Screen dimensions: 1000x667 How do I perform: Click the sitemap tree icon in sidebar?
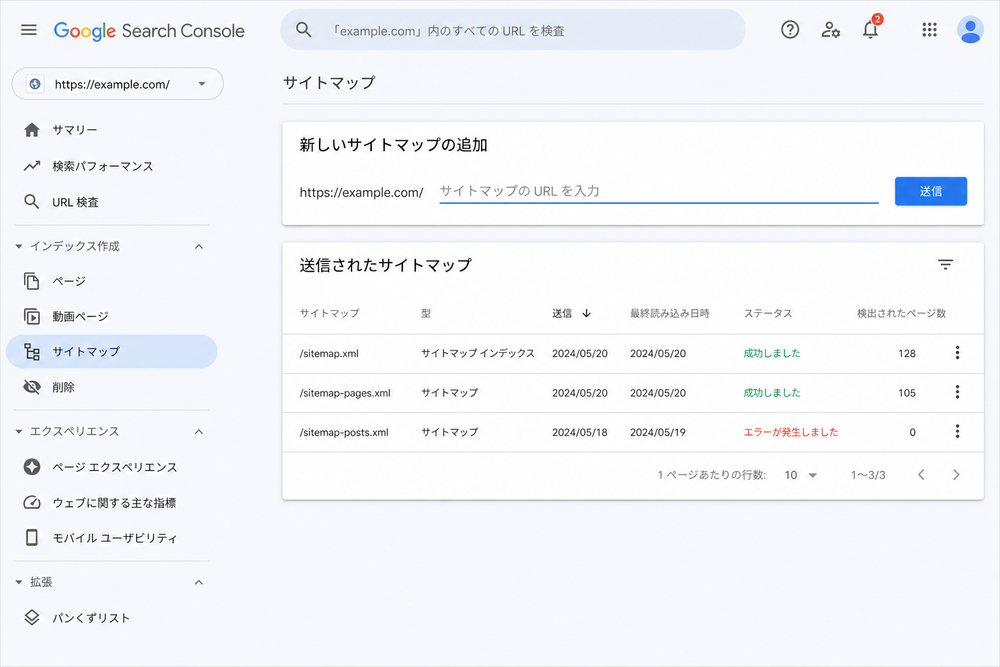(32, 351)
